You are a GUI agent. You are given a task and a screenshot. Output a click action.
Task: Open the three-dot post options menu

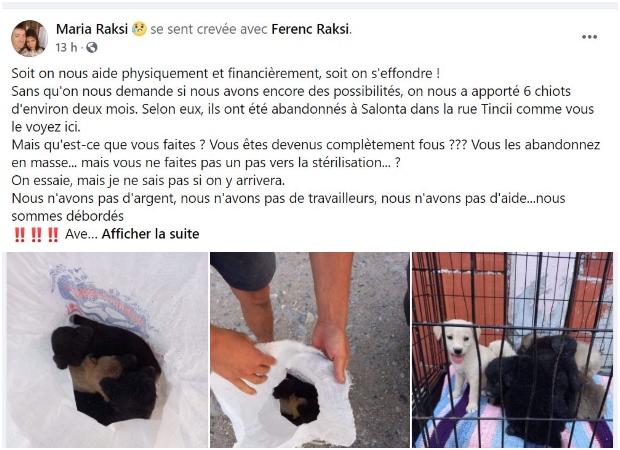[589, 37]
